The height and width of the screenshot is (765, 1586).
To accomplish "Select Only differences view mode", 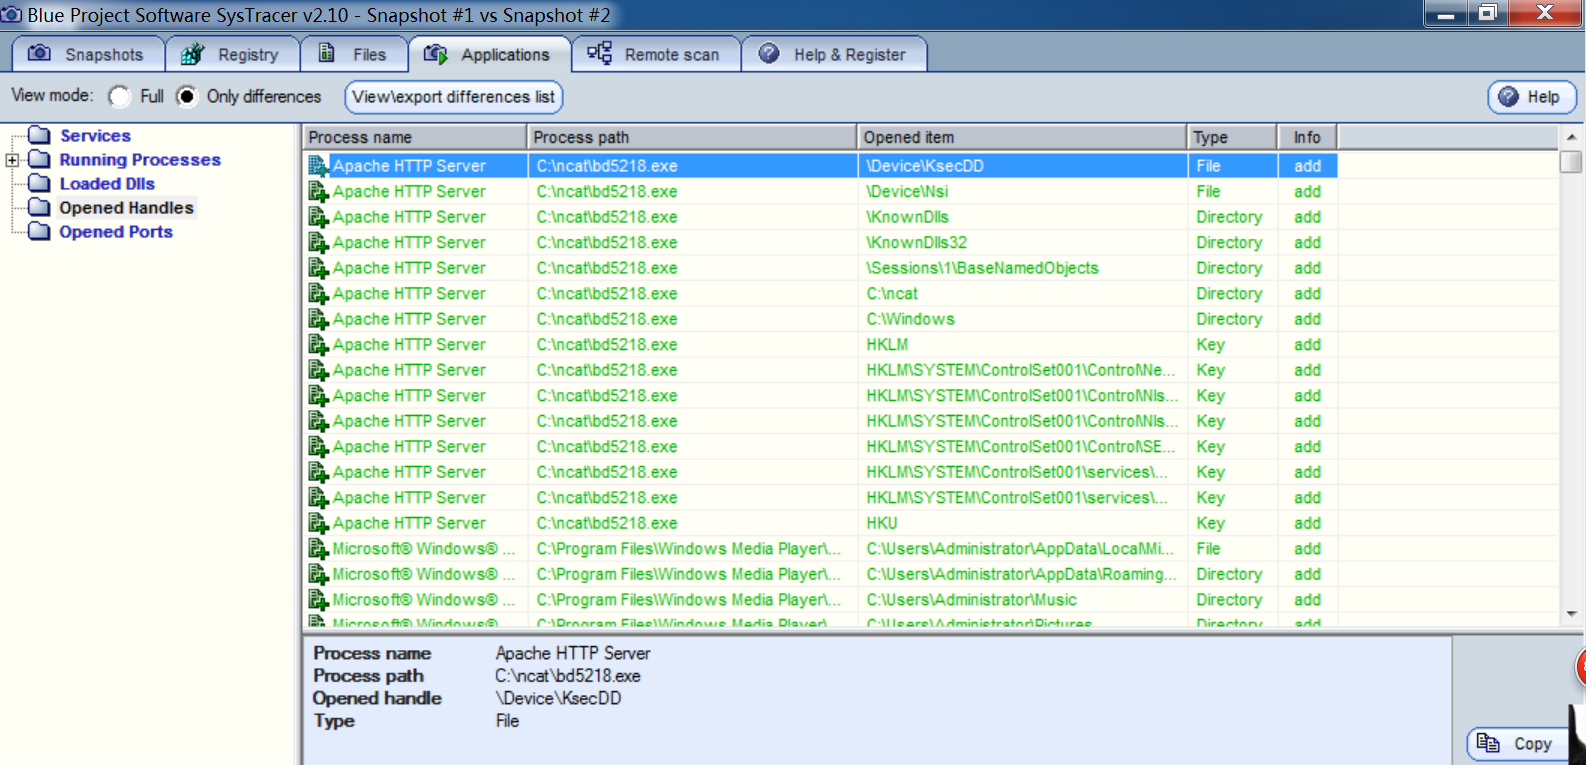I will [x=186, y=96].
